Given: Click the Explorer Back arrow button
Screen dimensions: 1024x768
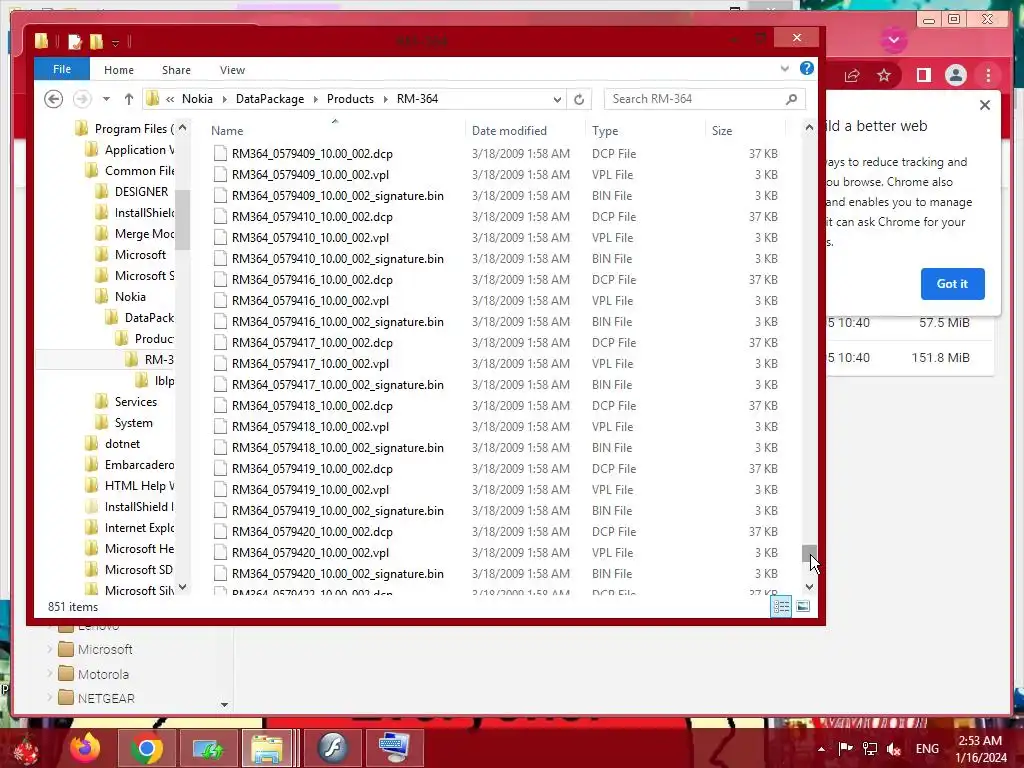Looking at the screenshot, I should (54, 99).
